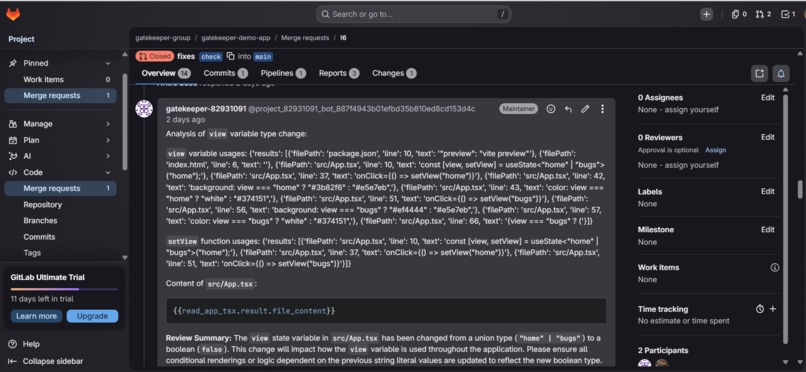Switch to the Reports tab
Viewport: 806px width, 372px height.
tap(339, 73)
